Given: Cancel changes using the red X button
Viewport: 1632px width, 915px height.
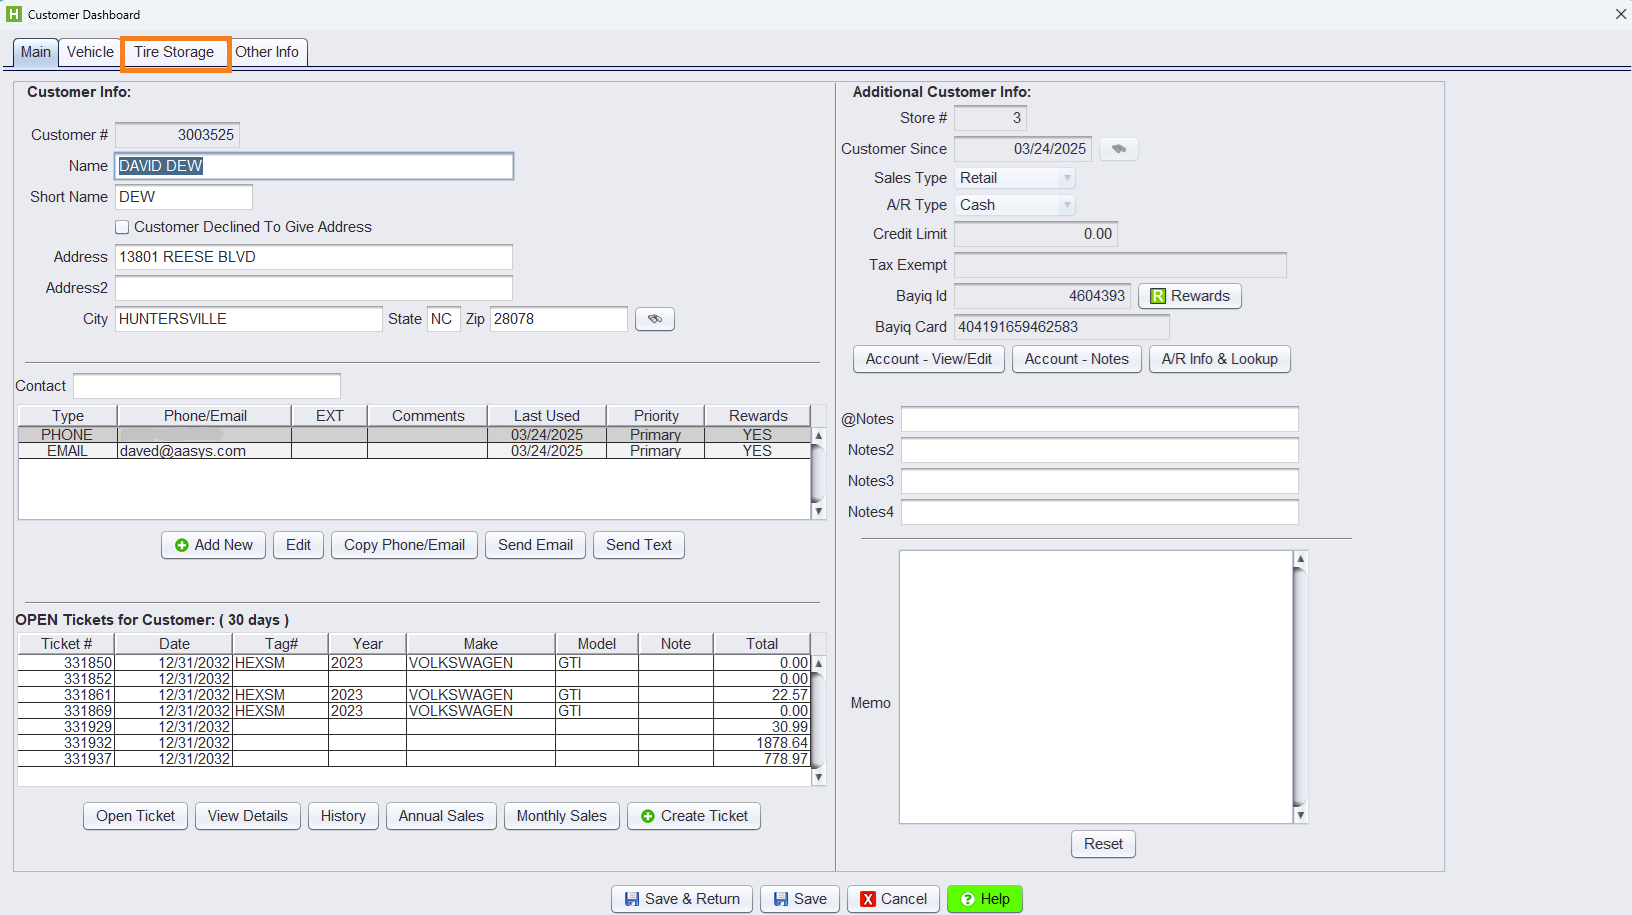Looking at the screenshot, I should (x=893, y=899).
